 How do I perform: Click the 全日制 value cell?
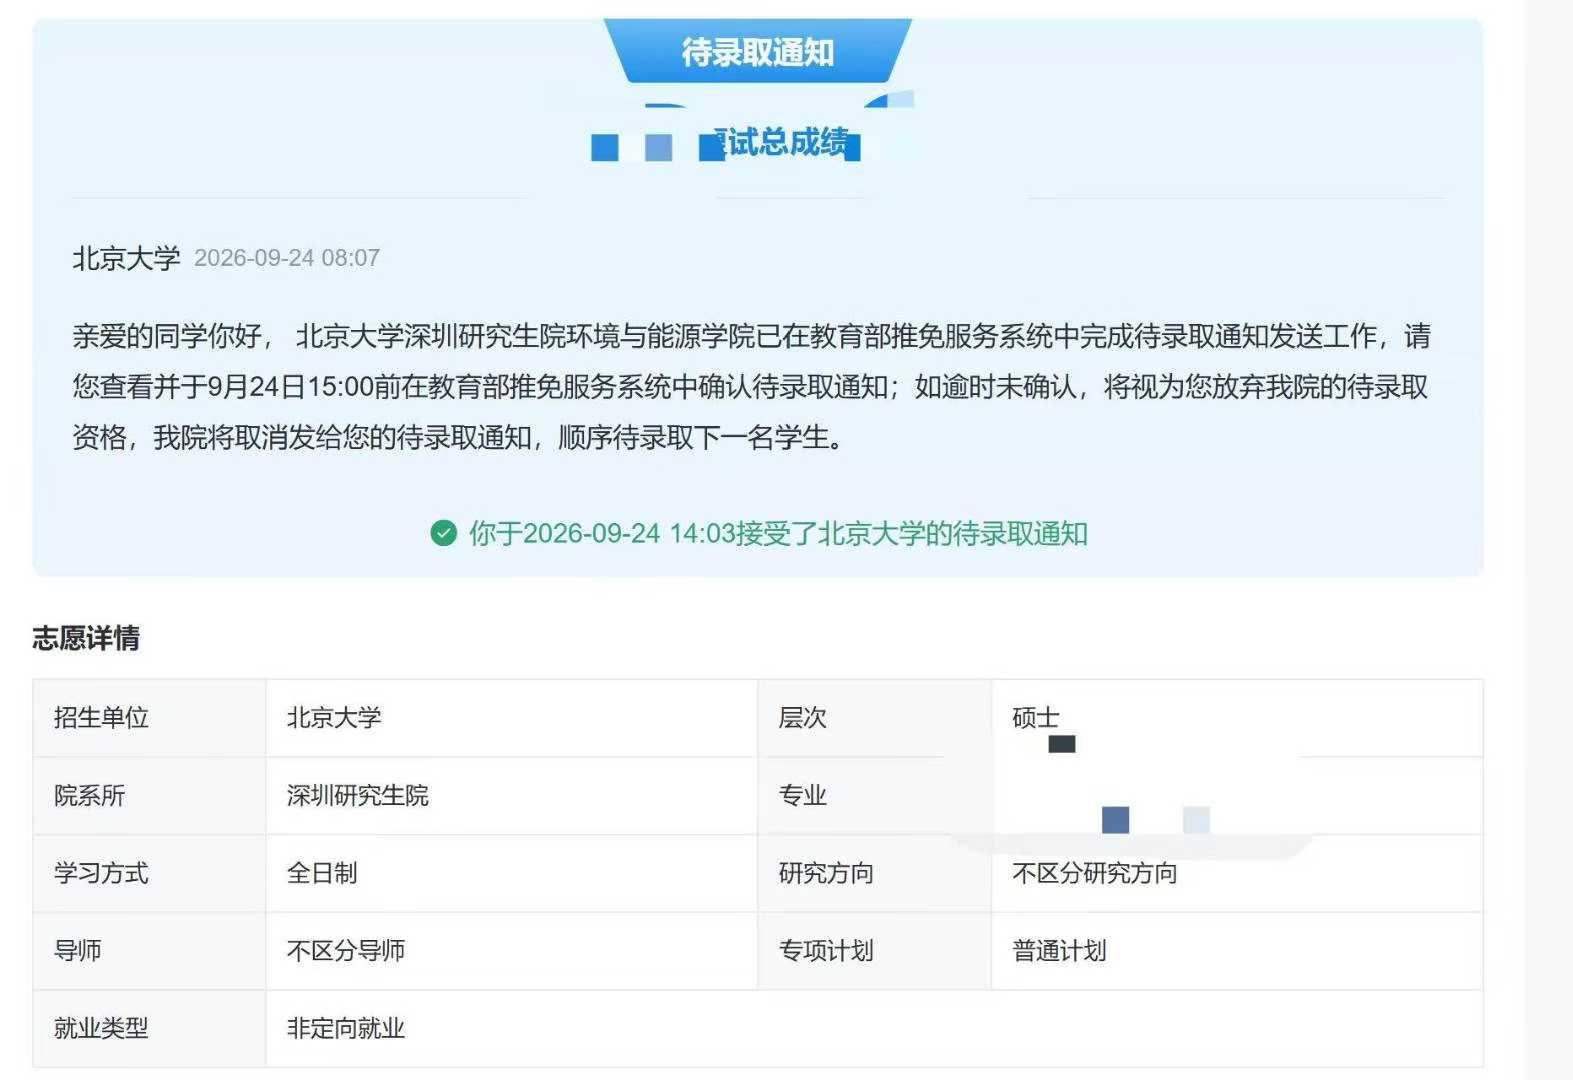512,873
